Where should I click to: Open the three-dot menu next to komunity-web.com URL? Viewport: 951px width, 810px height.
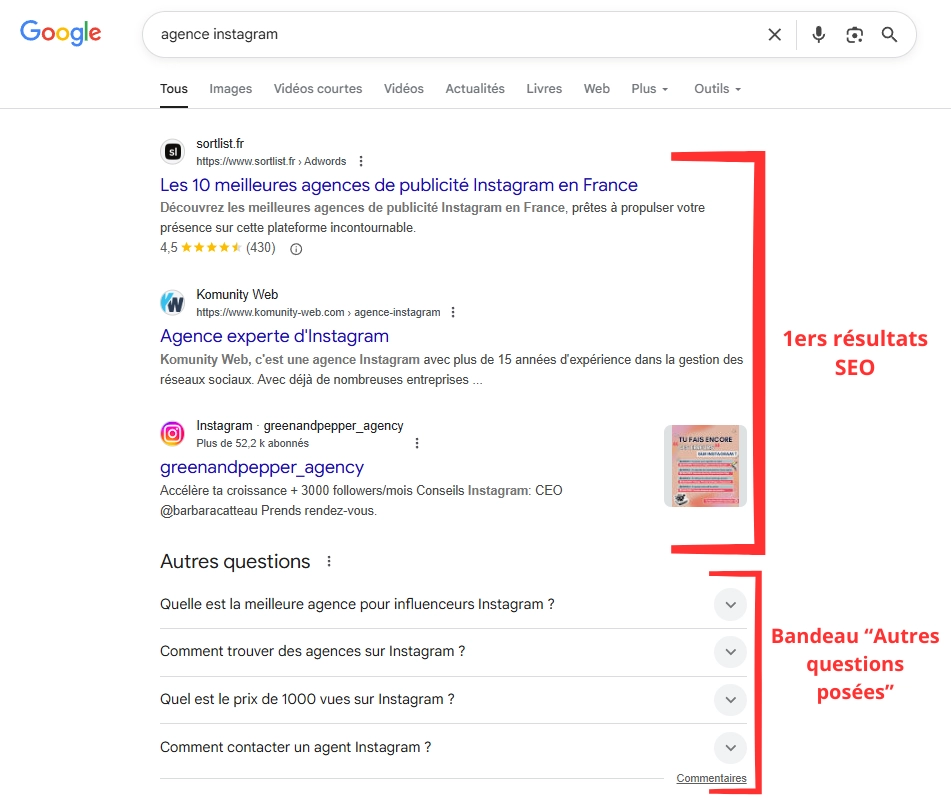(452, 312)
